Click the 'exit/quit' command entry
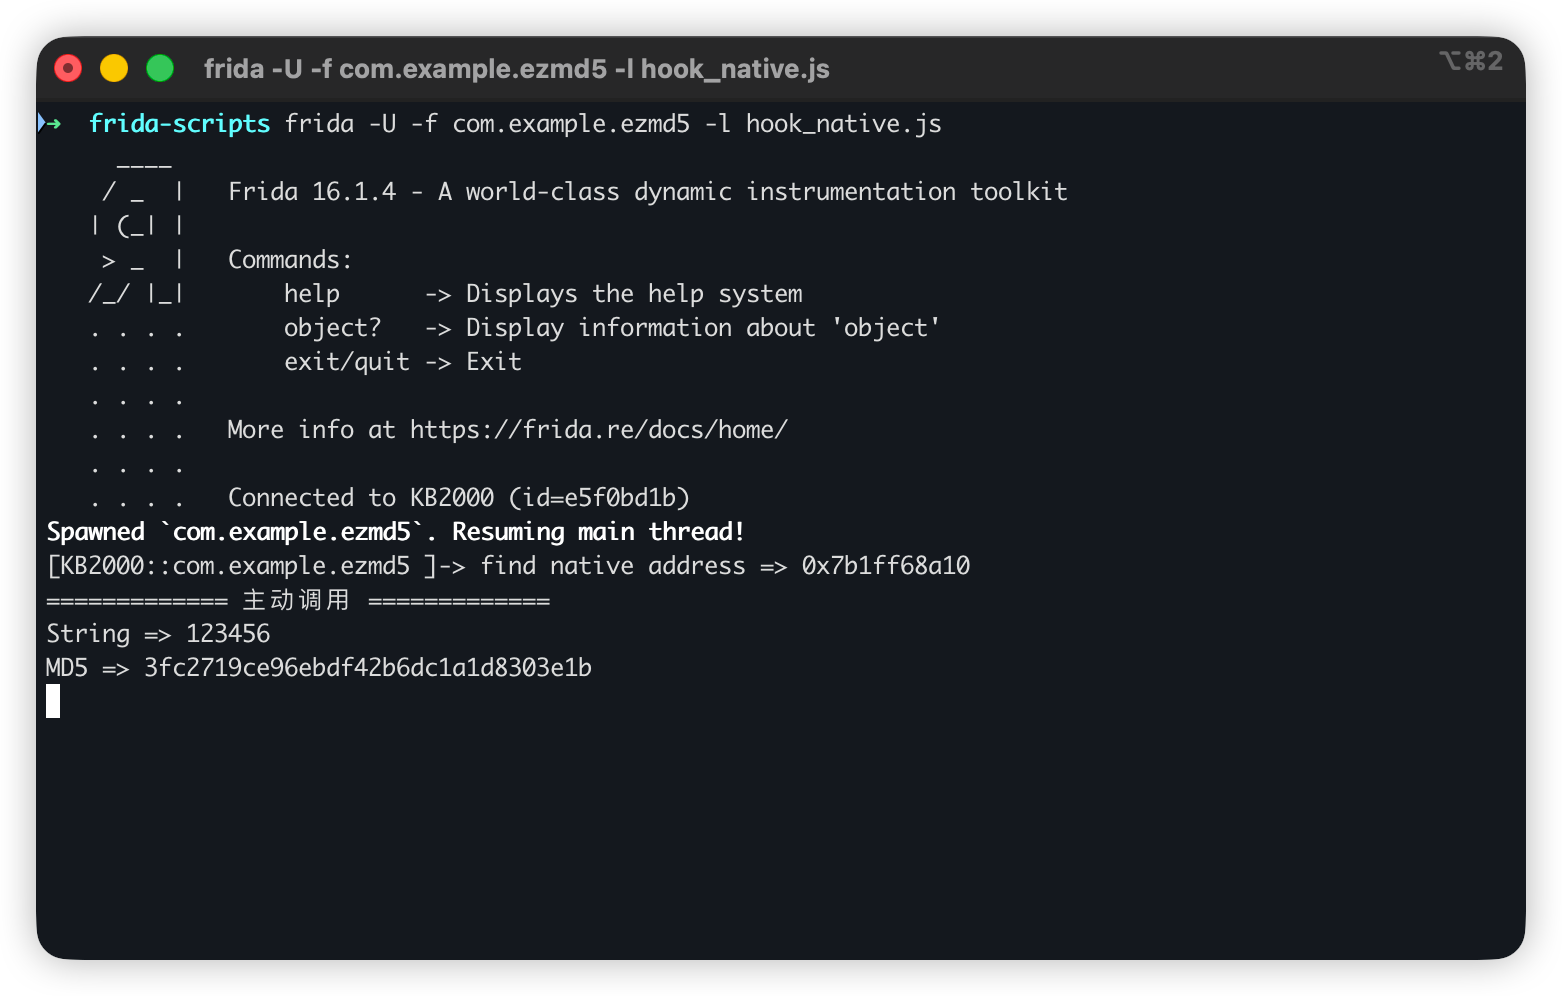 pyautogui.click(x=346, y=362)
